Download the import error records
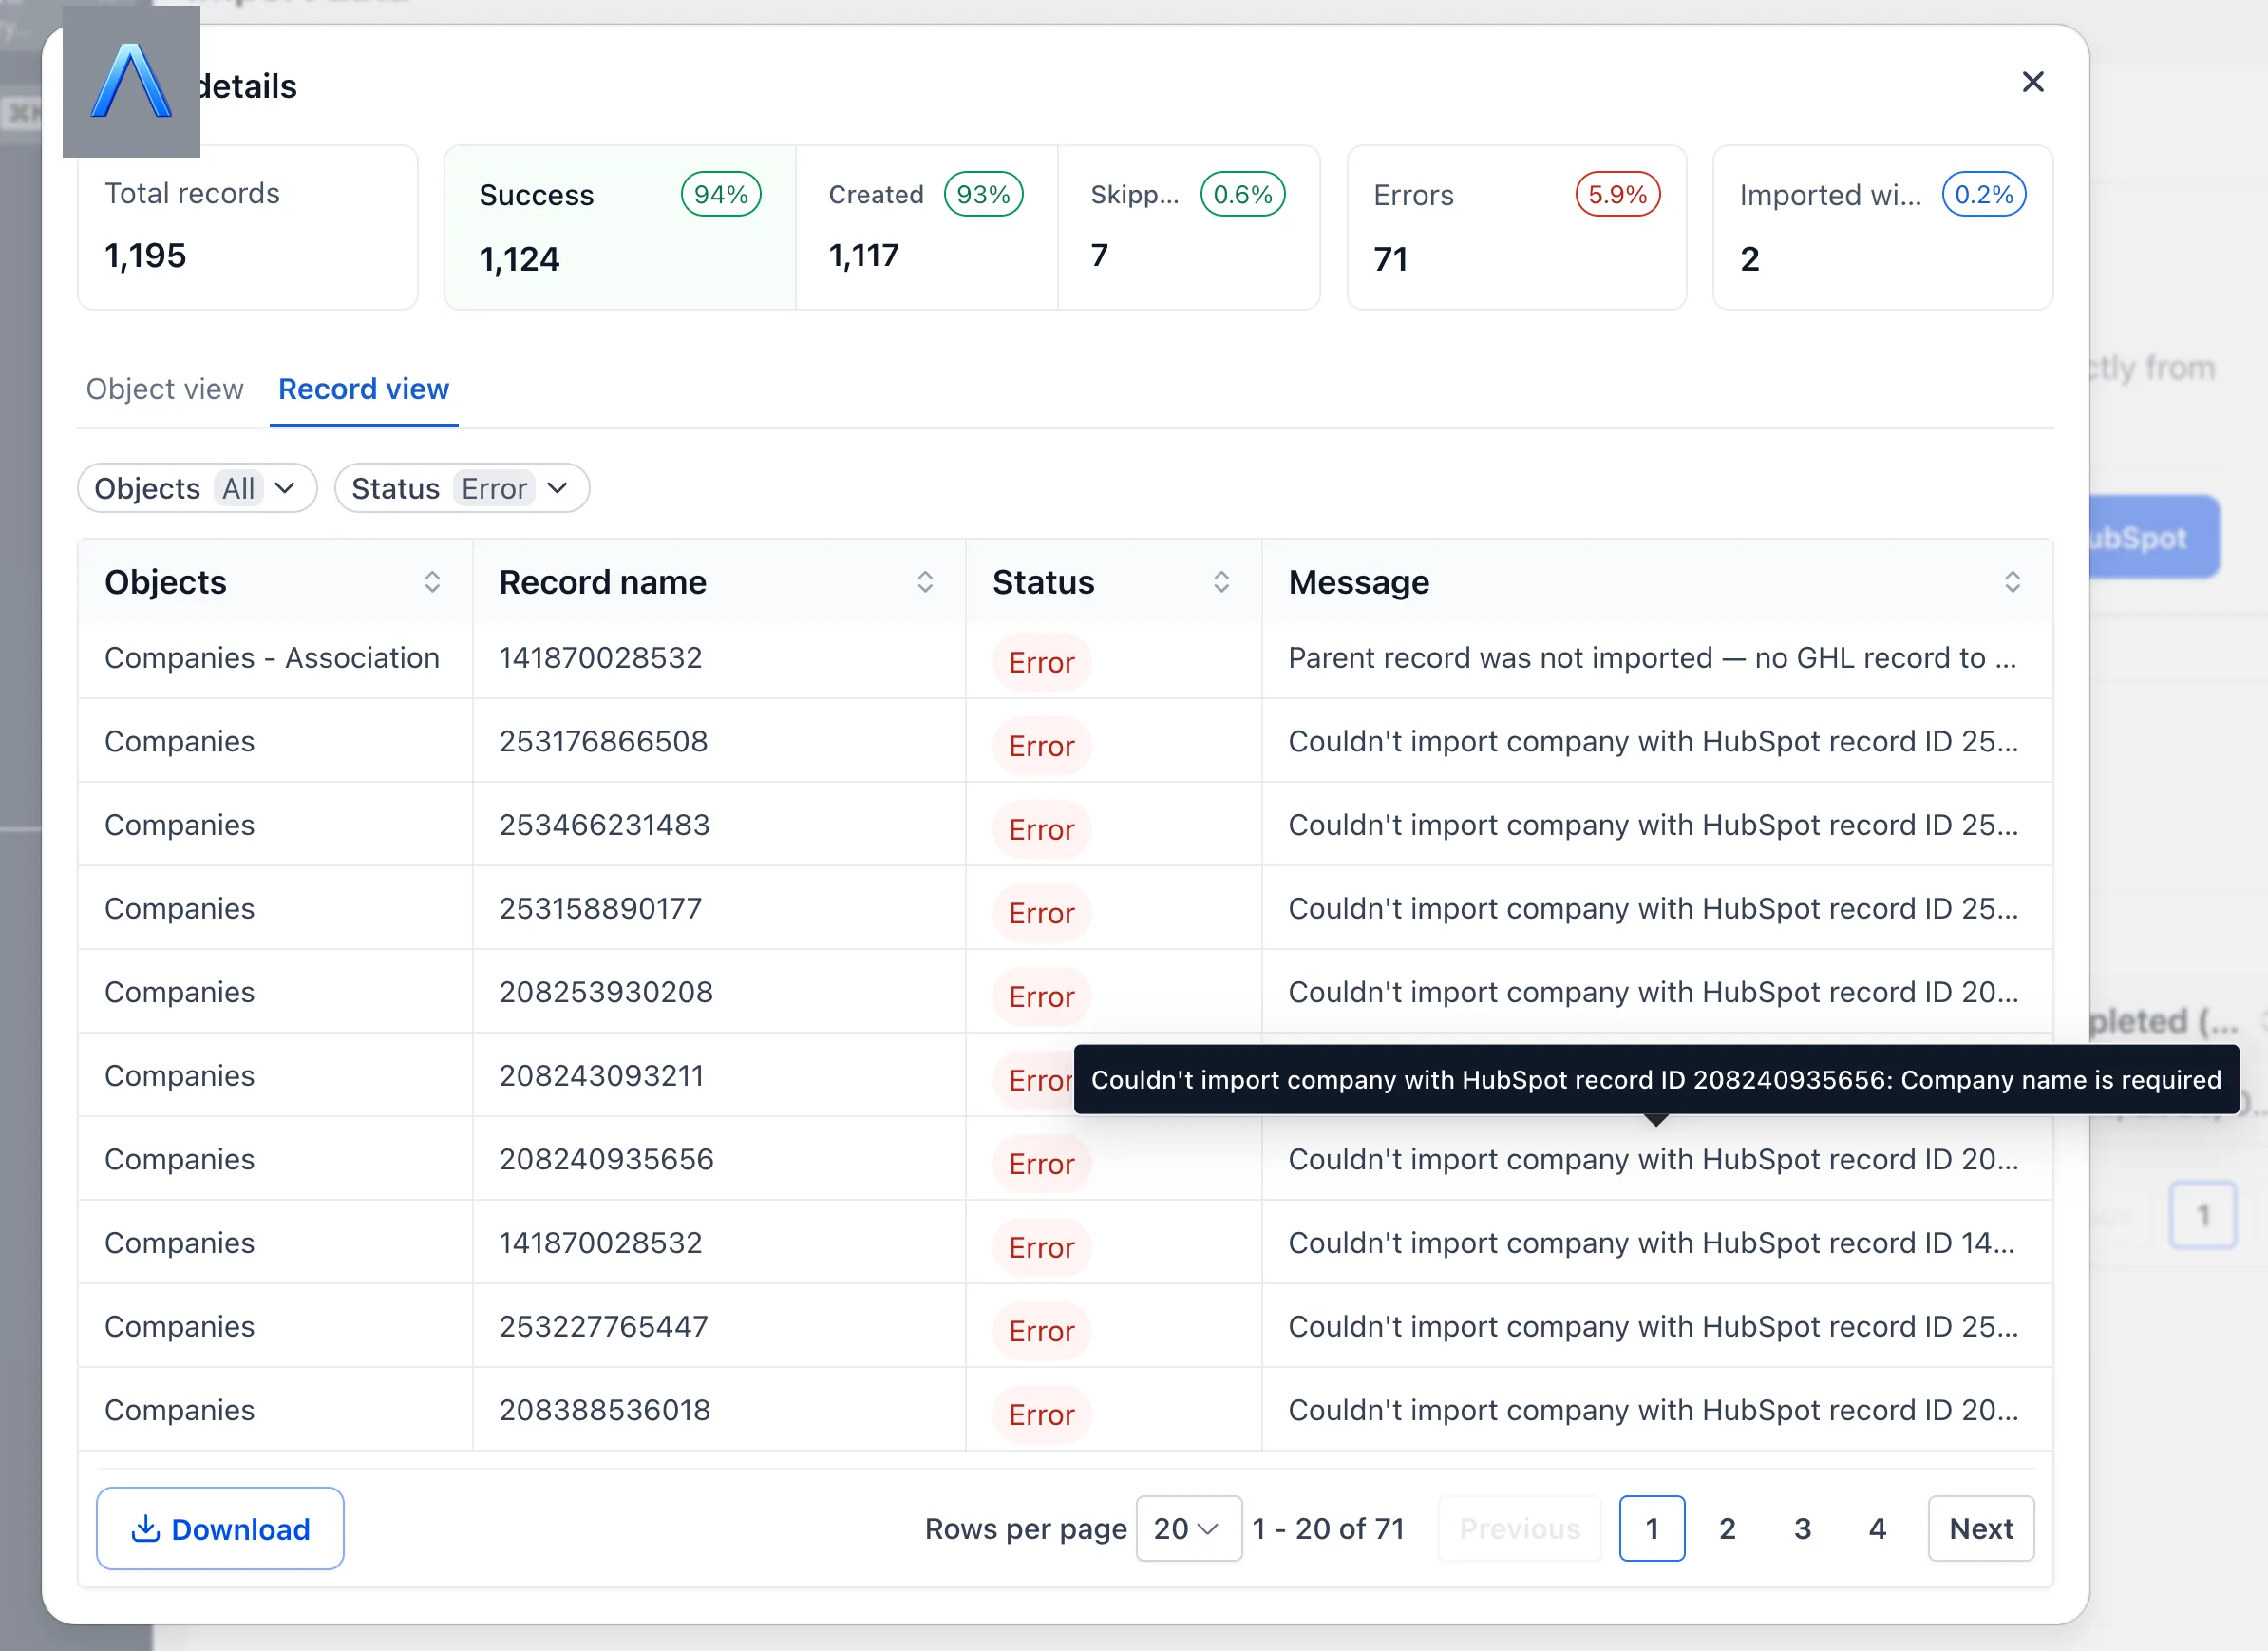2268x1651 pixels. click(x=220, y=1528)
